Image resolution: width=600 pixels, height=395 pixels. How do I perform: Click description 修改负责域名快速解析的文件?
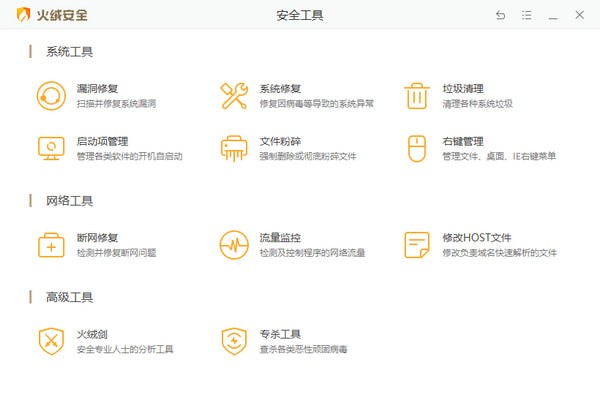[x=499, y=253]
